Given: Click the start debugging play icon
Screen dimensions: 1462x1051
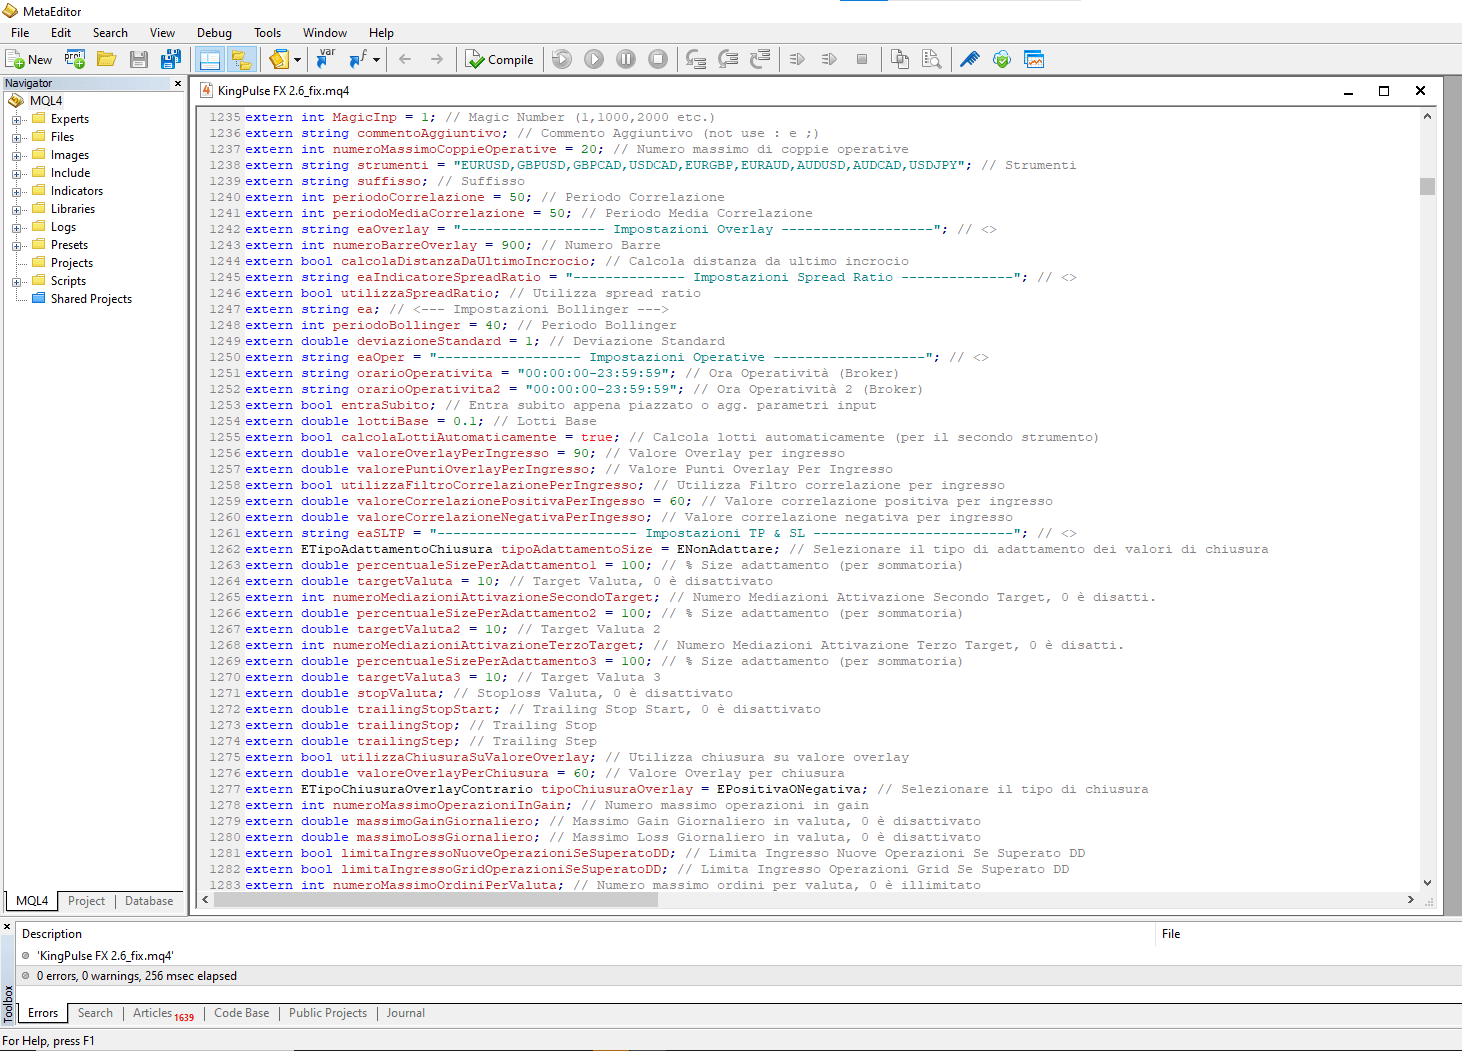Looking at the screenshot, I should pos(594,60).
